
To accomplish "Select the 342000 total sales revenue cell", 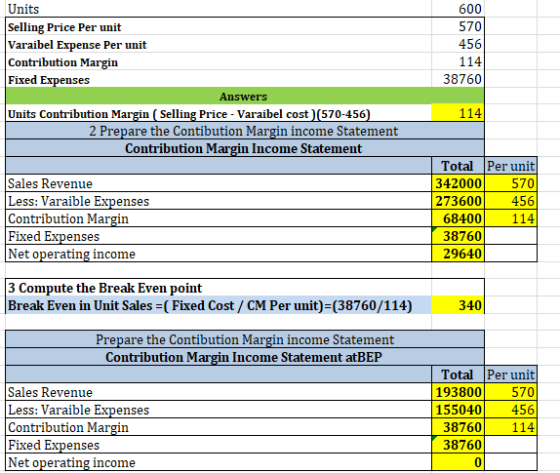I will click(458, 183).
